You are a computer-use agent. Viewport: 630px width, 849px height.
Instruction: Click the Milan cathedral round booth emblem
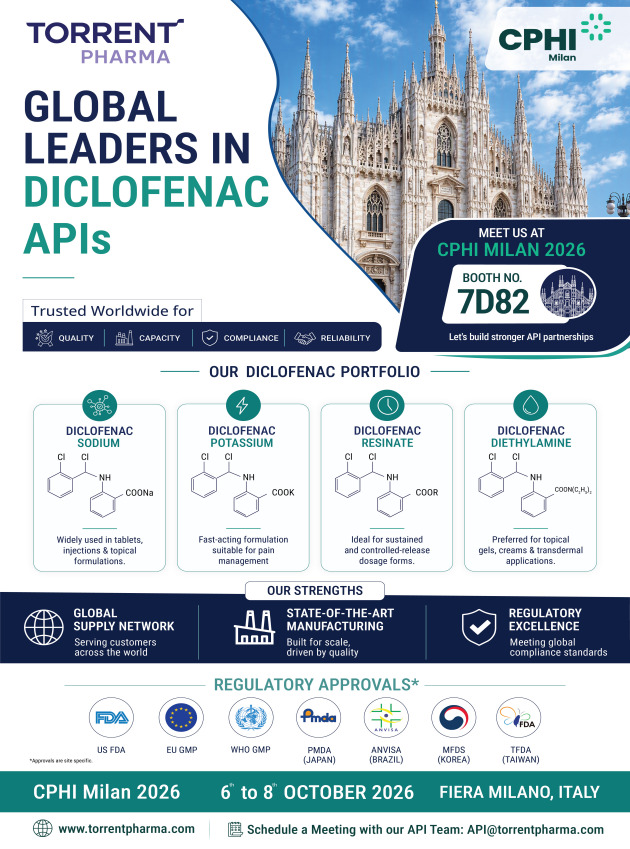tap(568, 295)
